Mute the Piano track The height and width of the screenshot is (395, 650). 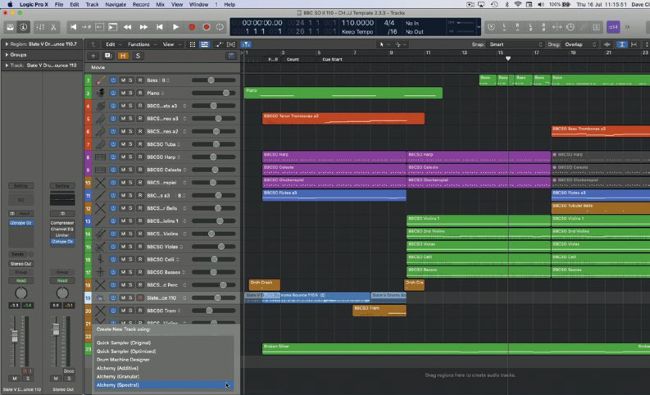tap(123, 93)
